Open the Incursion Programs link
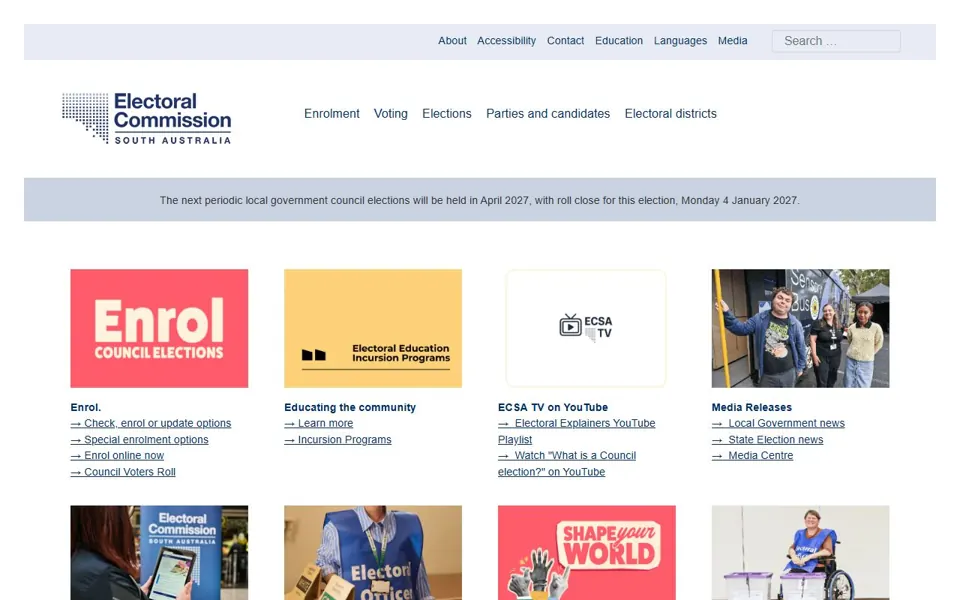Screen dimensions: 960x600 (337, 440)
